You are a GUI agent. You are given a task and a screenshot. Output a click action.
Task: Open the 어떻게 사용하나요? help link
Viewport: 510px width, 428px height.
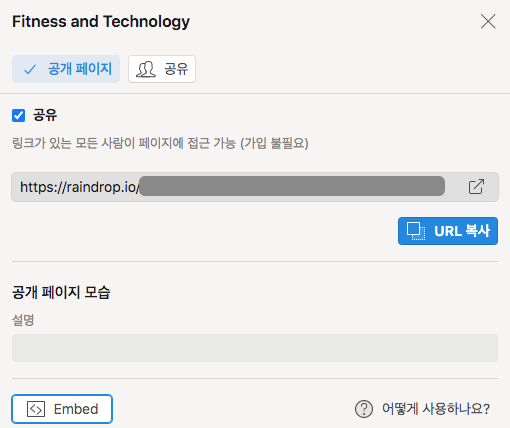(436, 409)
